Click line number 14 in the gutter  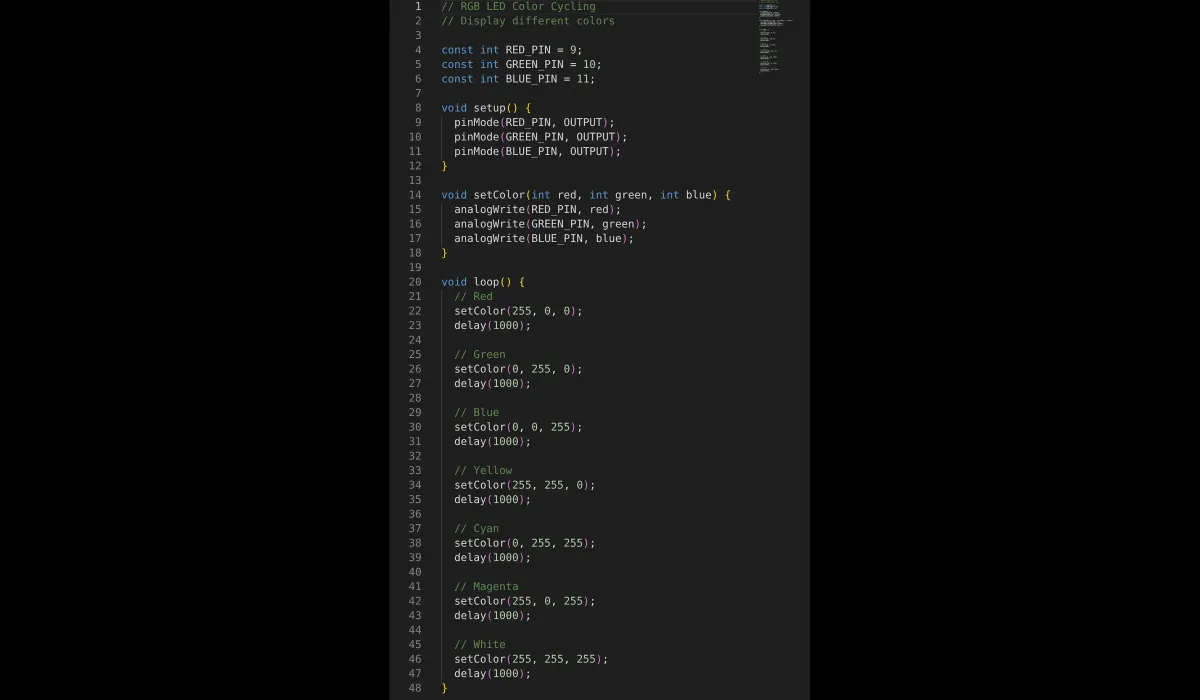click(x=415, y=195)
